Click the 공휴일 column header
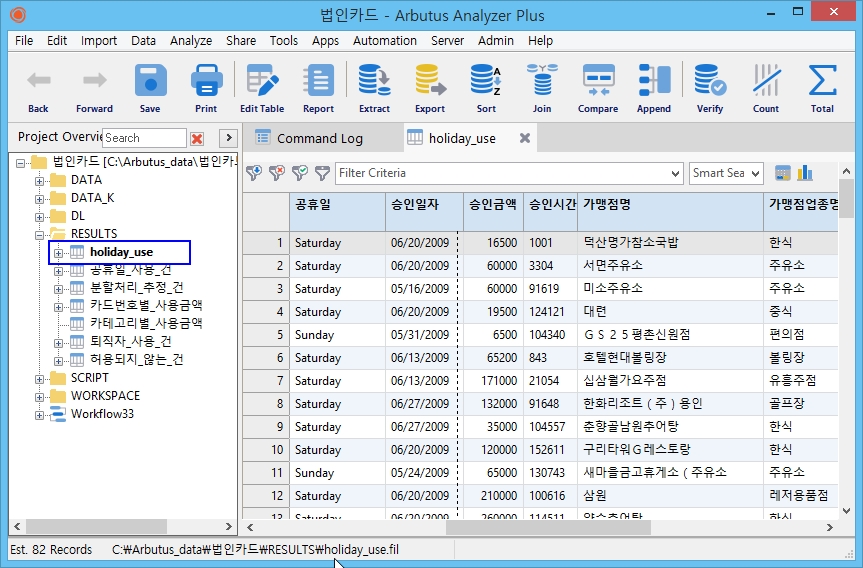The width and height of the screenshot is (863, 568). 337,211
